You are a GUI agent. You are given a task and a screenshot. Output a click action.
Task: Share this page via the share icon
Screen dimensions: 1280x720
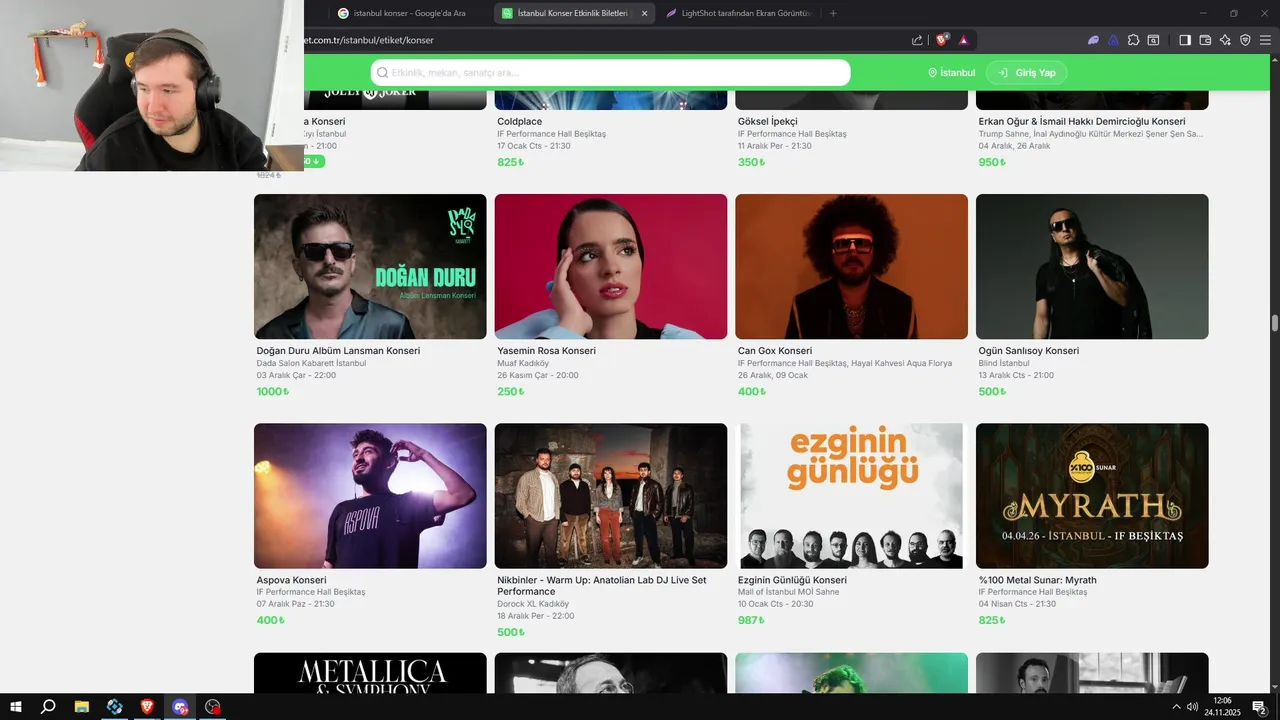[x=917, y=40]
